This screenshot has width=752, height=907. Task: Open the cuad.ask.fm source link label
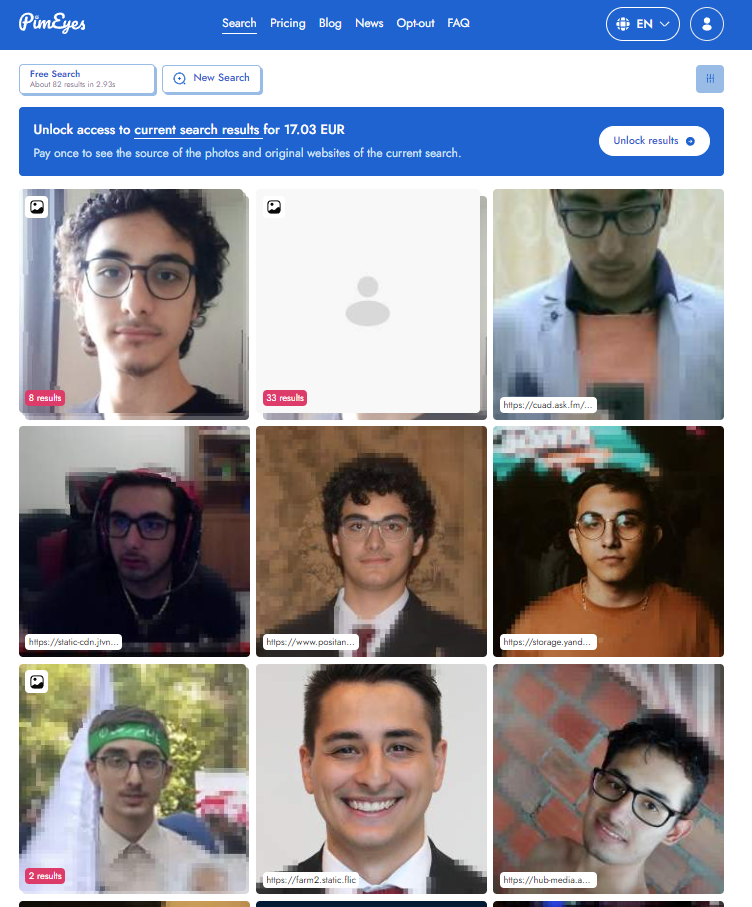[x=548, y=405]
